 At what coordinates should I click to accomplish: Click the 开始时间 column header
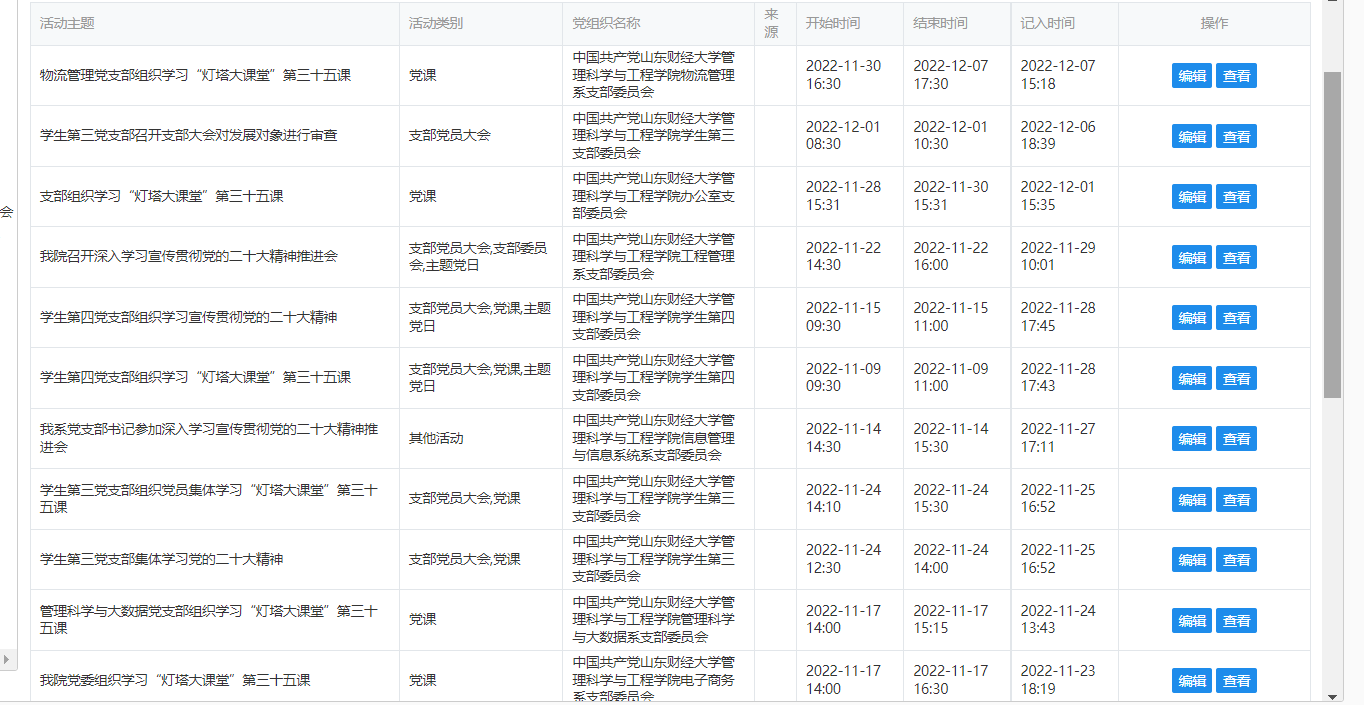(x=832, y=23)
